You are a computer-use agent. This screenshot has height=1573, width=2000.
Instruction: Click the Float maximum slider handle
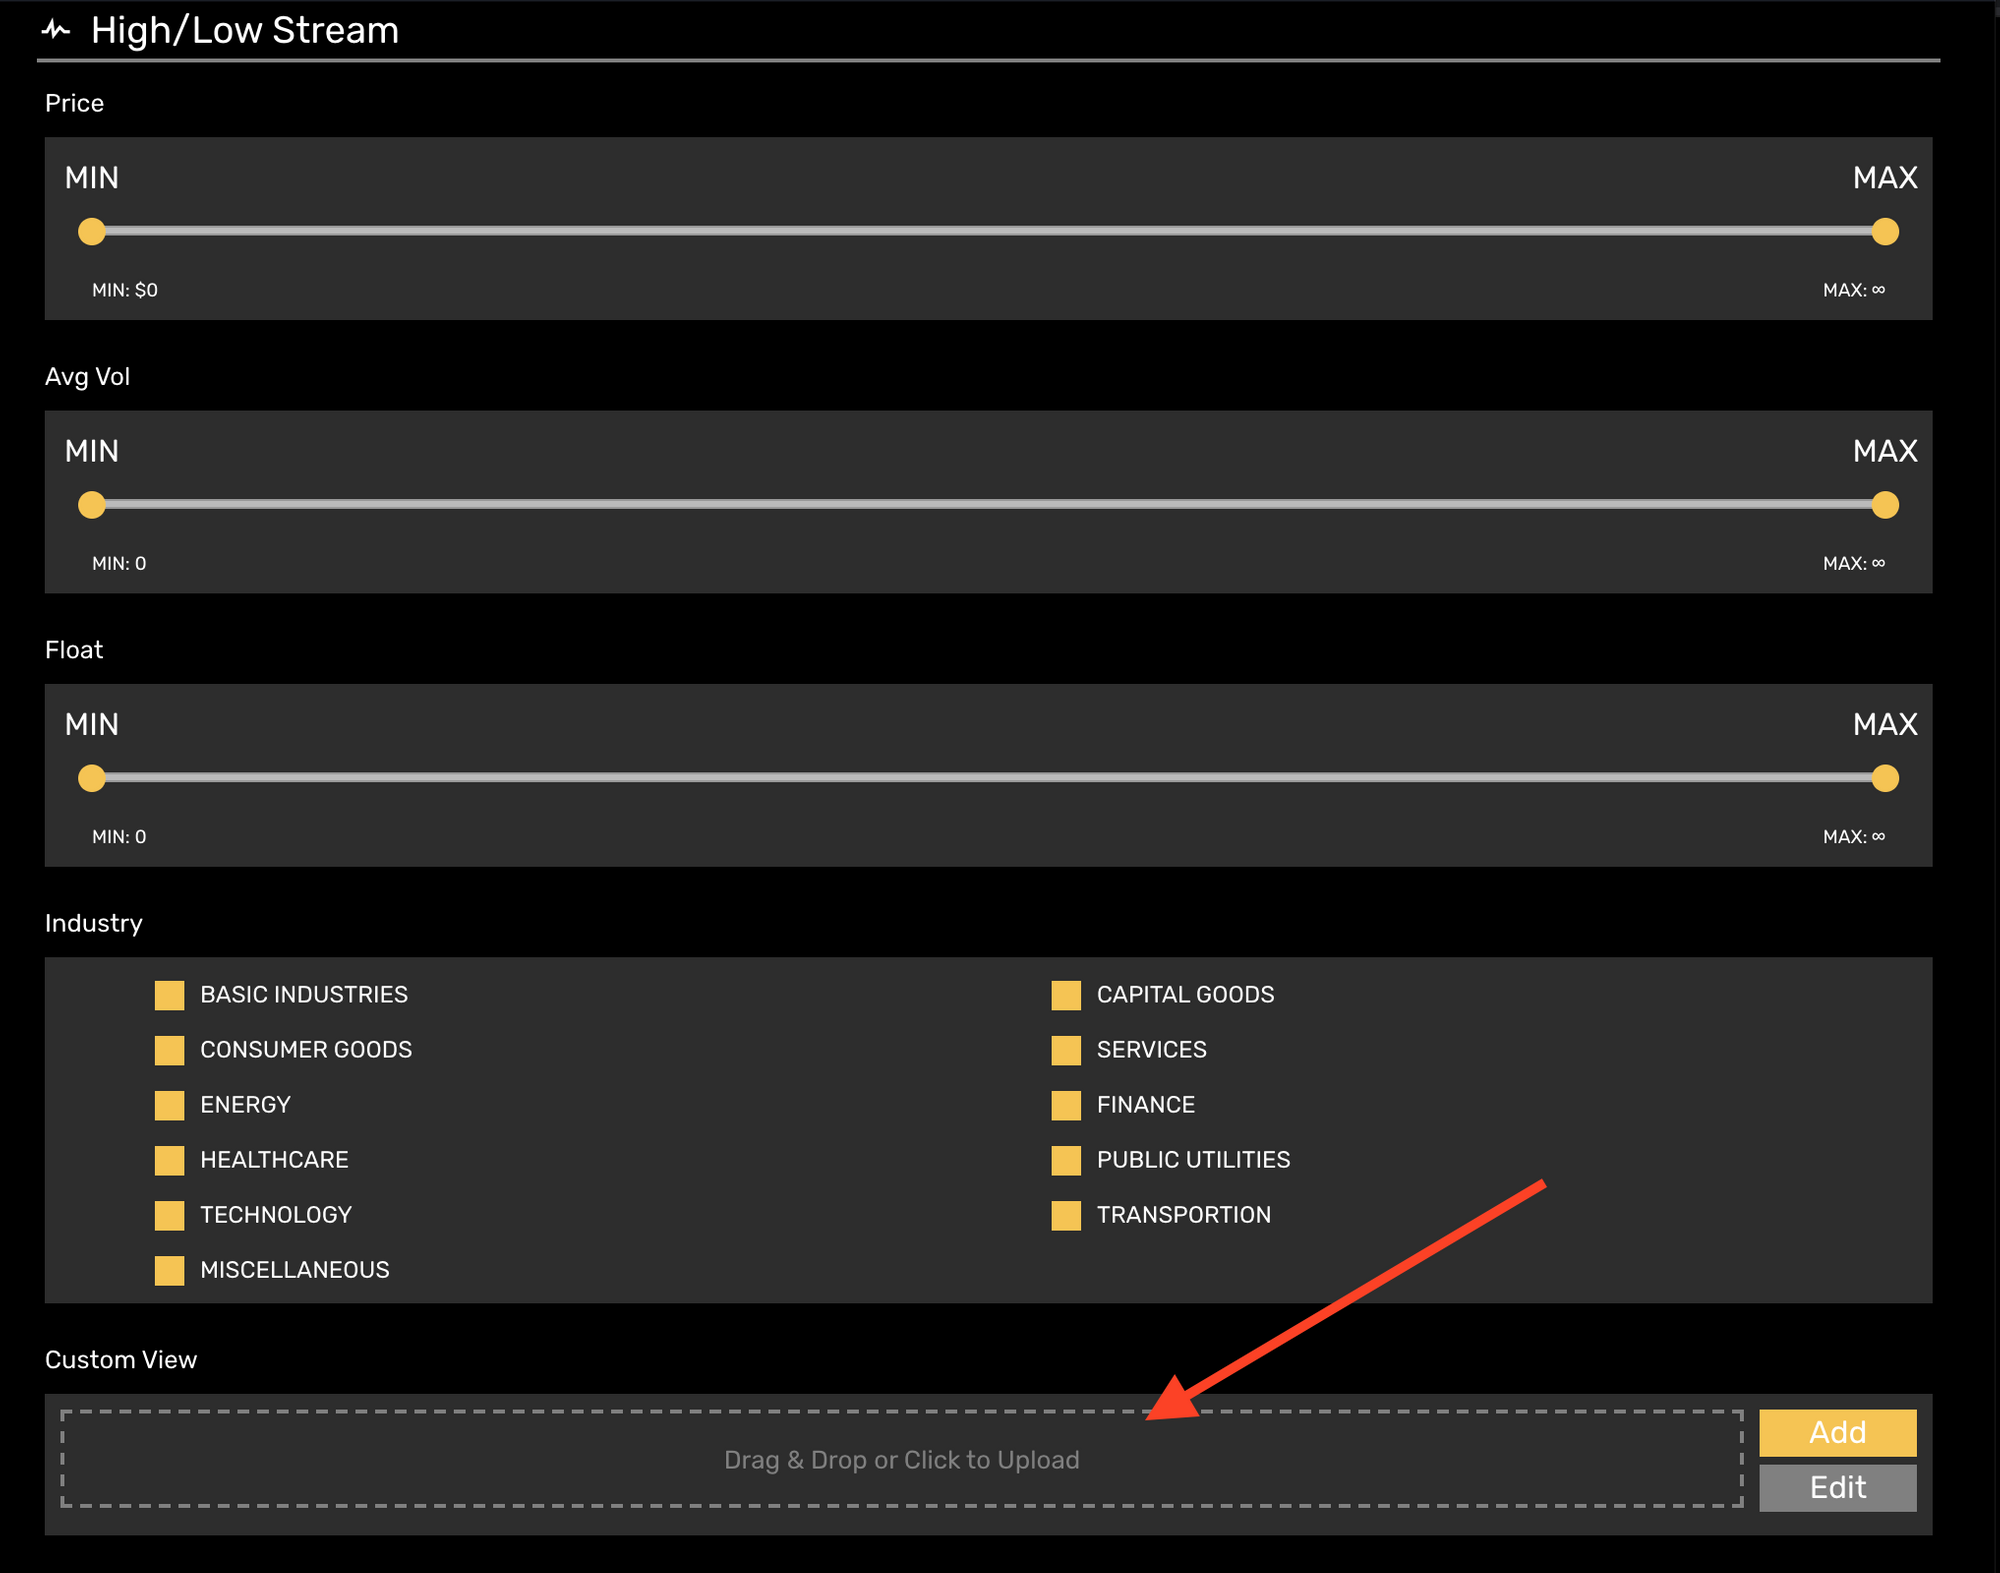[1885, 778]
